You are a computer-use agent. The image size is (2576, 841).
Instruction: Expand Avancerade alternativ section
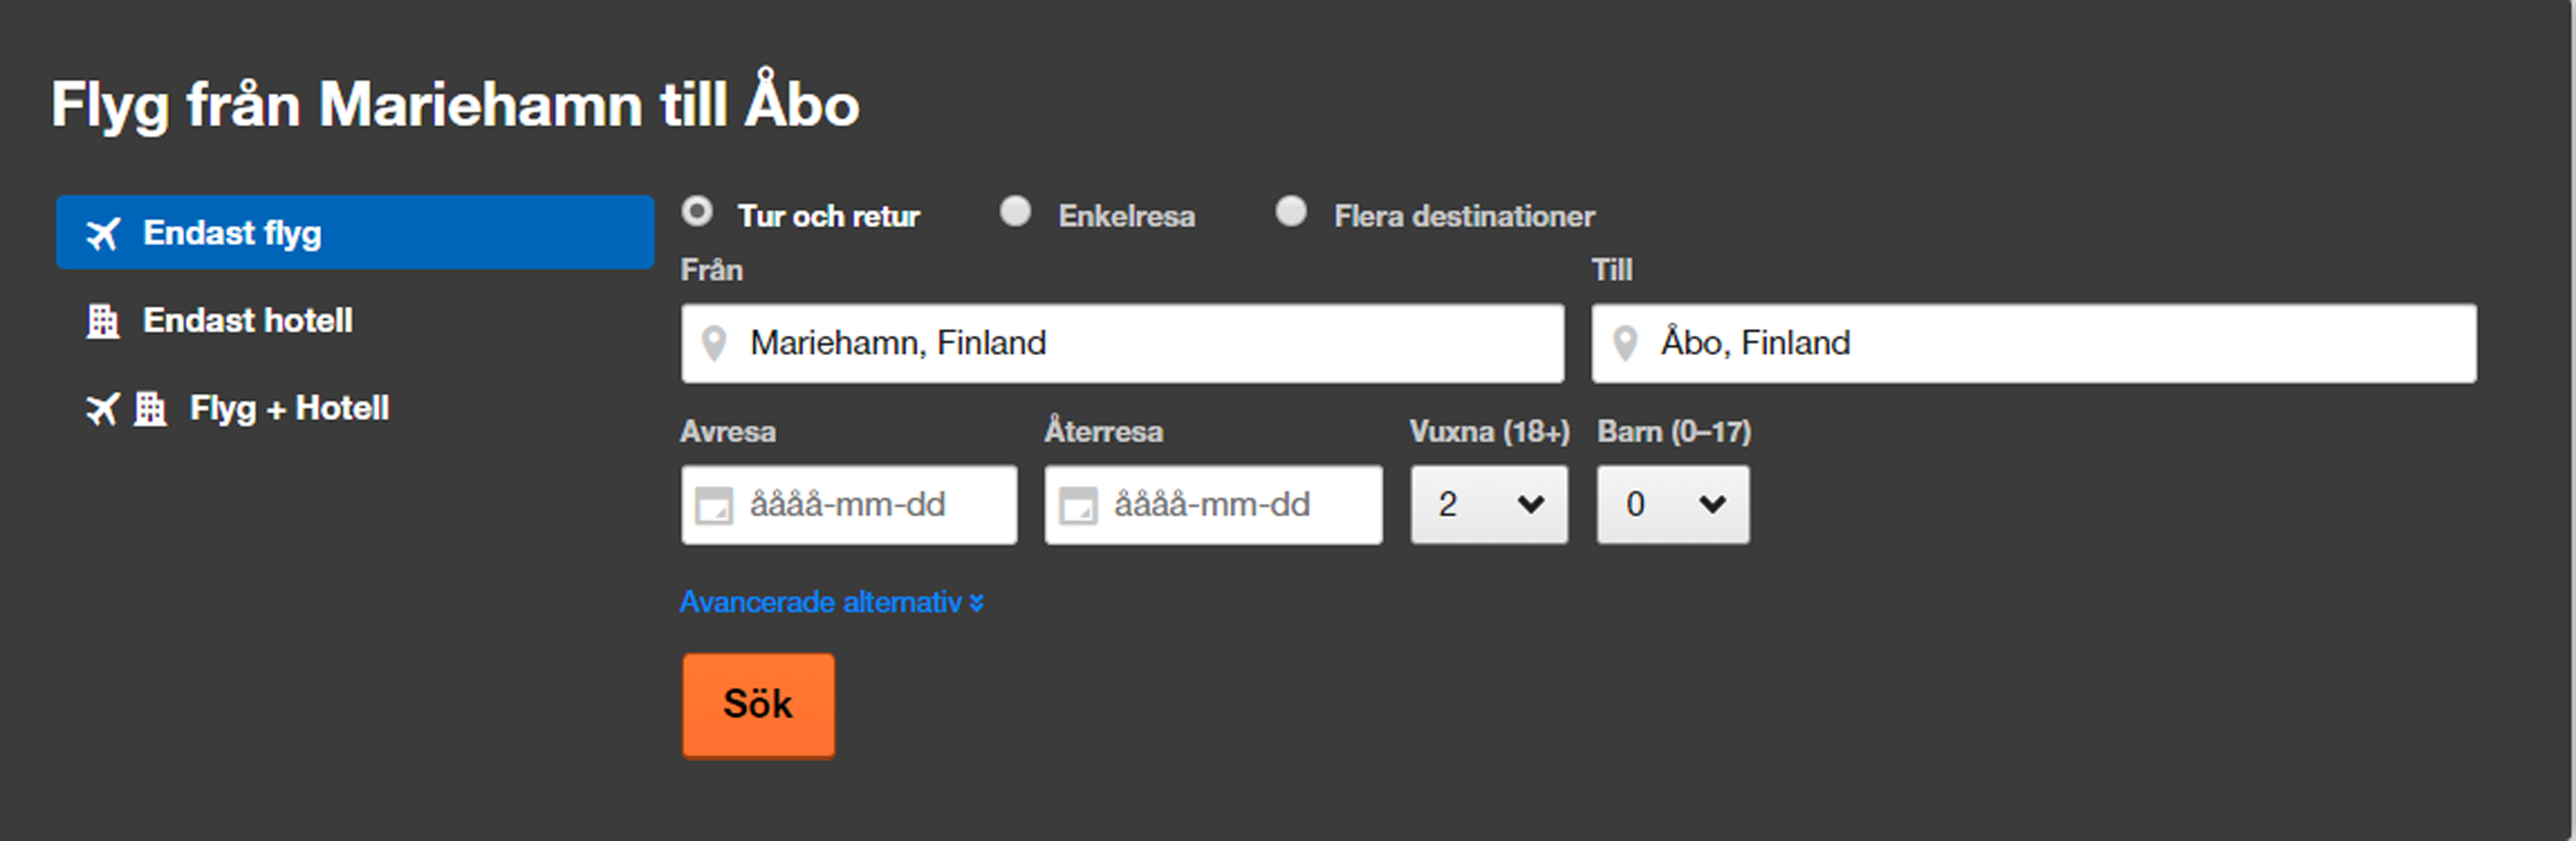(831, 602)
